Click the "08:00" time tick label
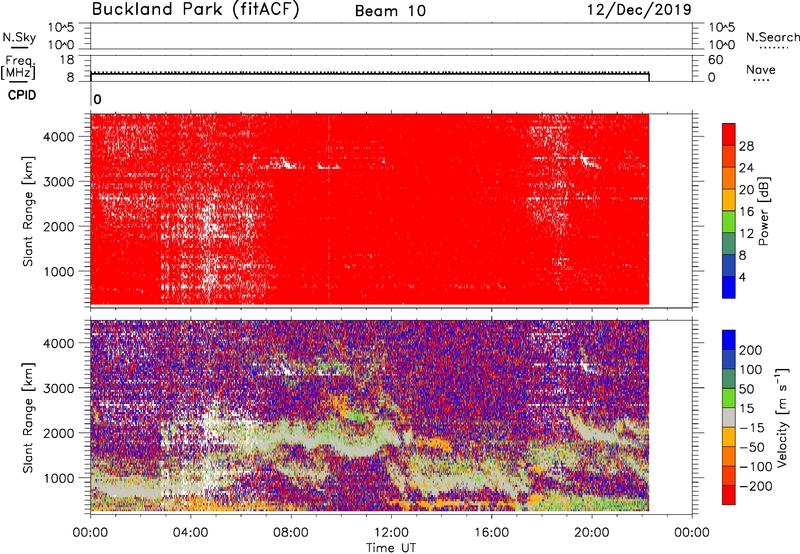This screenshot has width=800, height=554. click(291, 533)
